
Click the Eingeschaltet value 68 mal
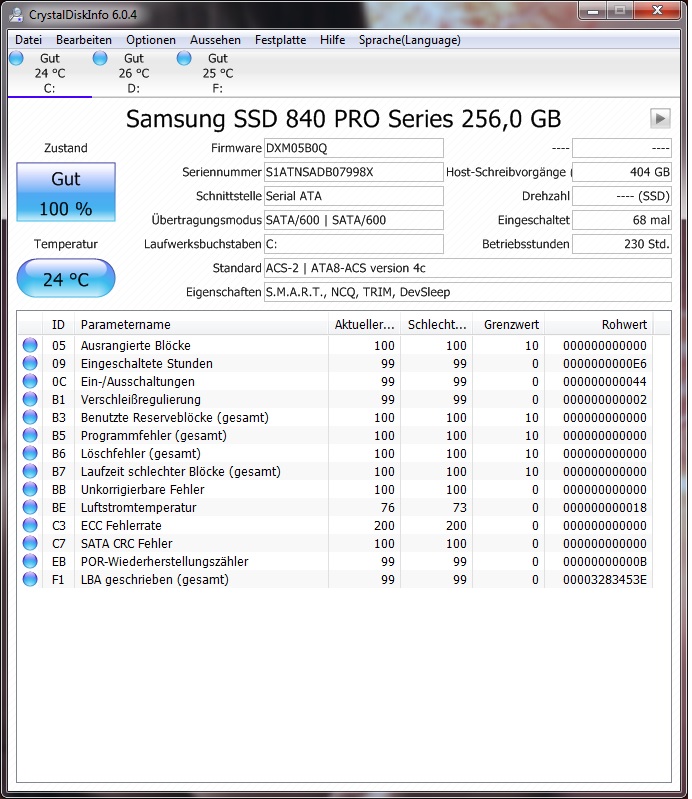click(x=622, y=220)
